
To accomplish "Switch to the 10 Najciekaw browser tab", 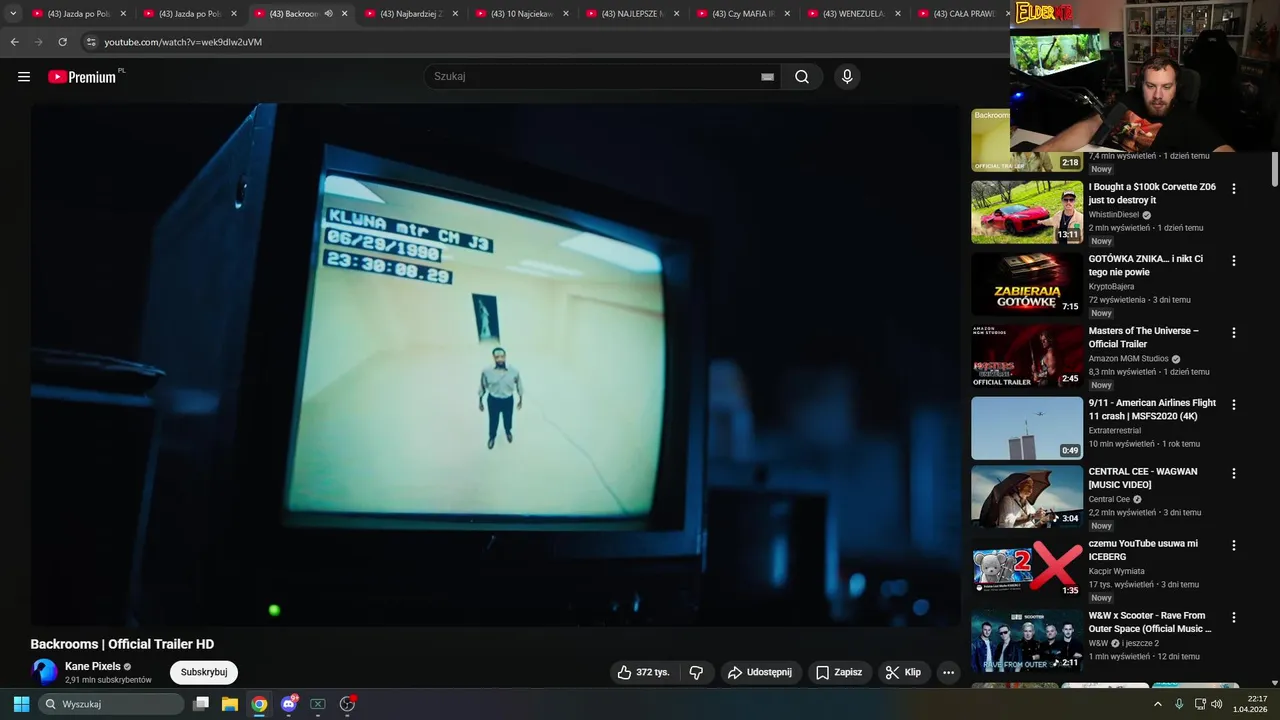I will [521, 14].
